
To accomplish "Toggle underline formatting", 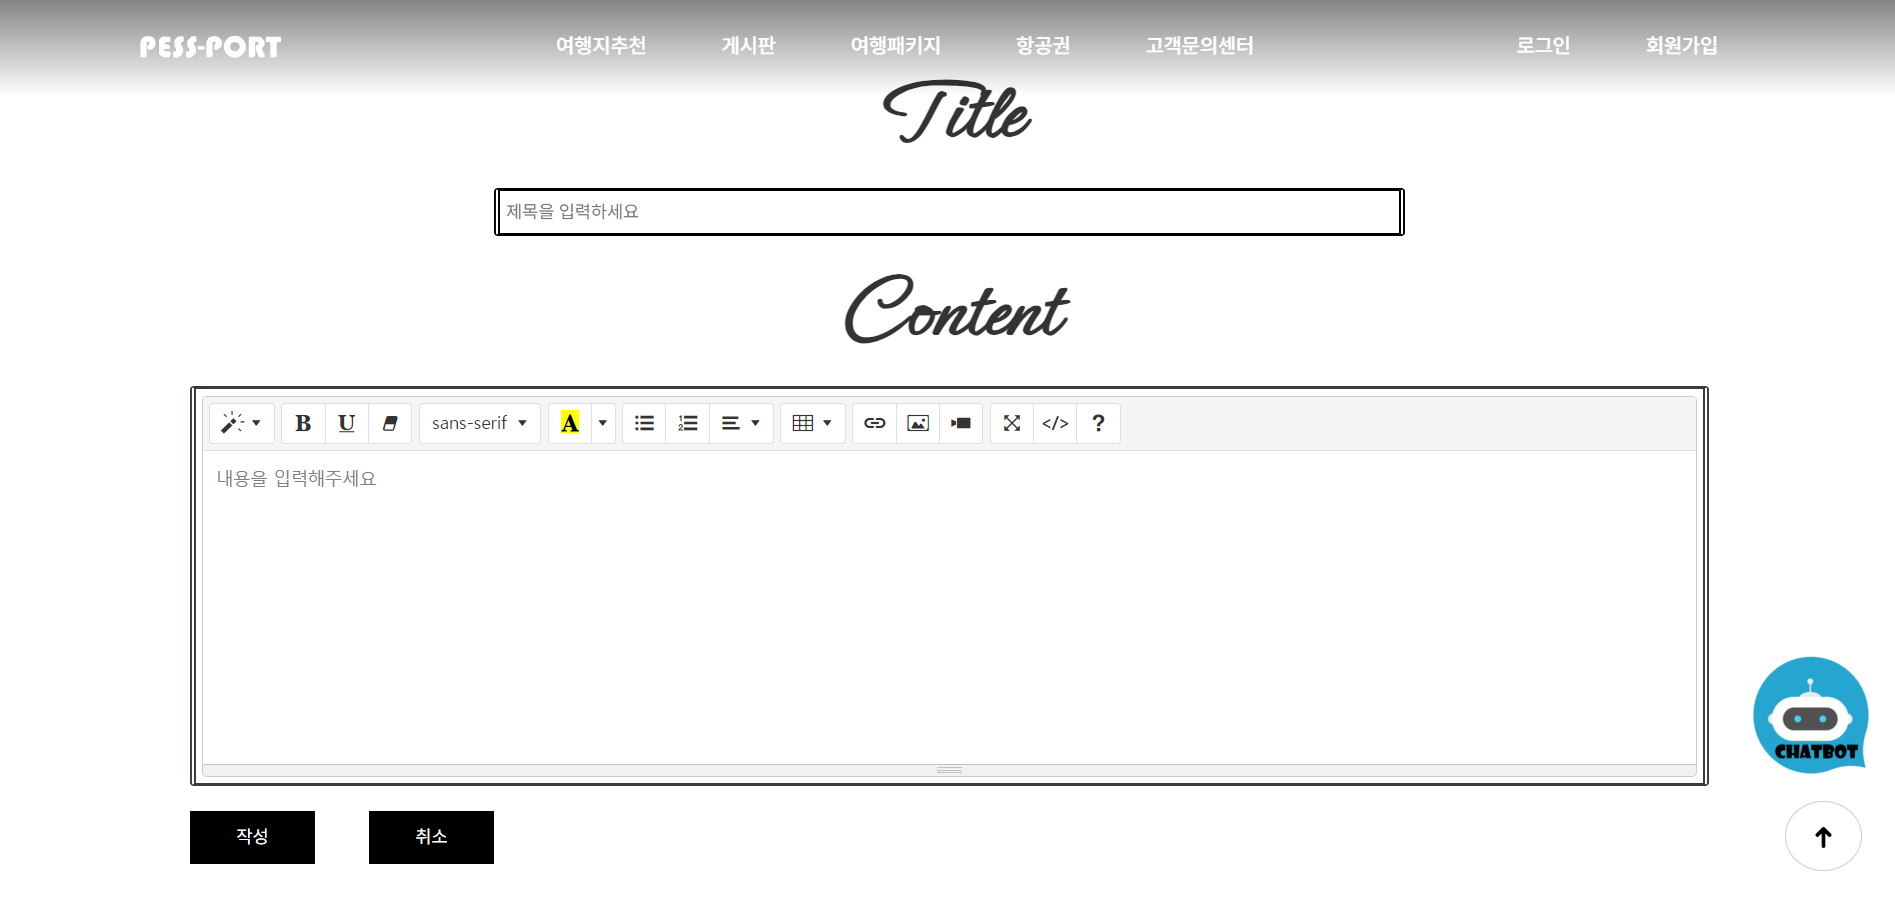I will (346, 423).
